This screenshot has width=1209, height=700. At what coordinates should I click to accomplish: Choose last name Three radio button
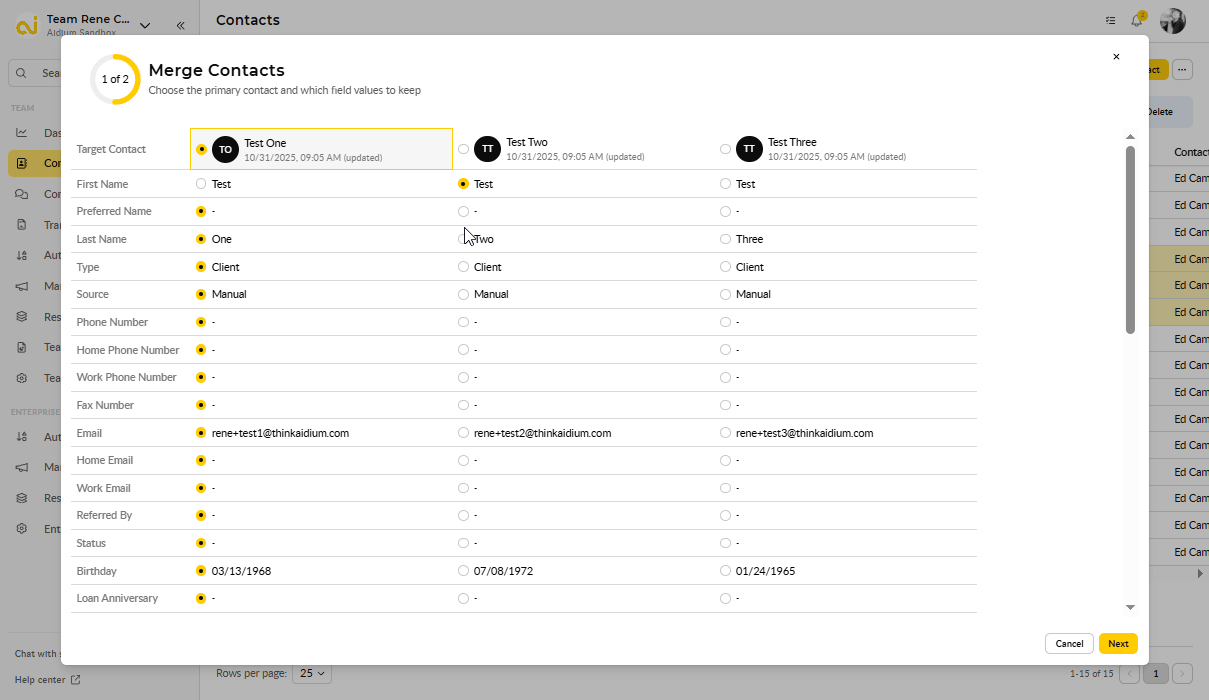[x=725, y=239]
